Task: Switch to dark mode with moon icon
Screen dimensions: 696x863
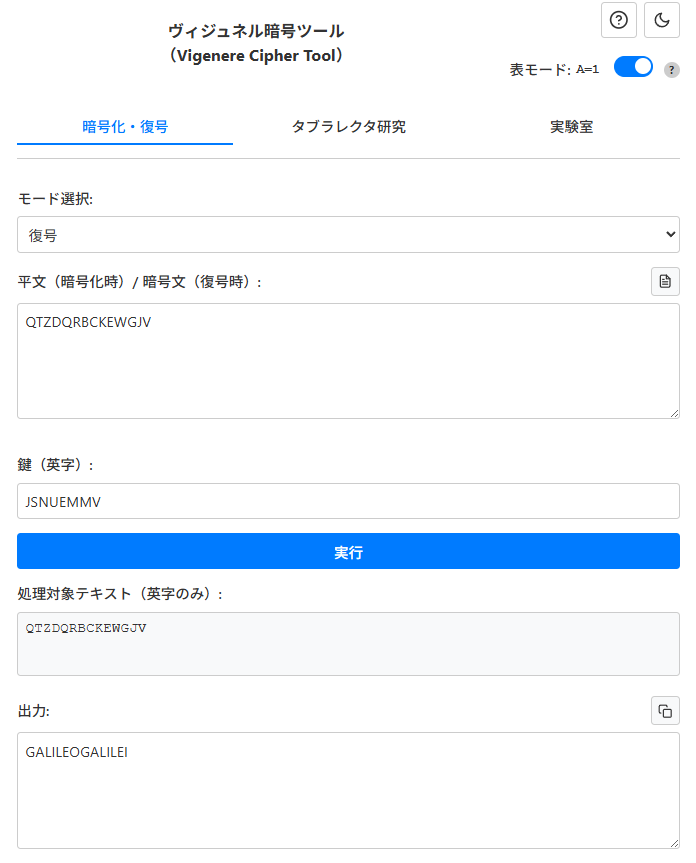Action: click(662, 20)
